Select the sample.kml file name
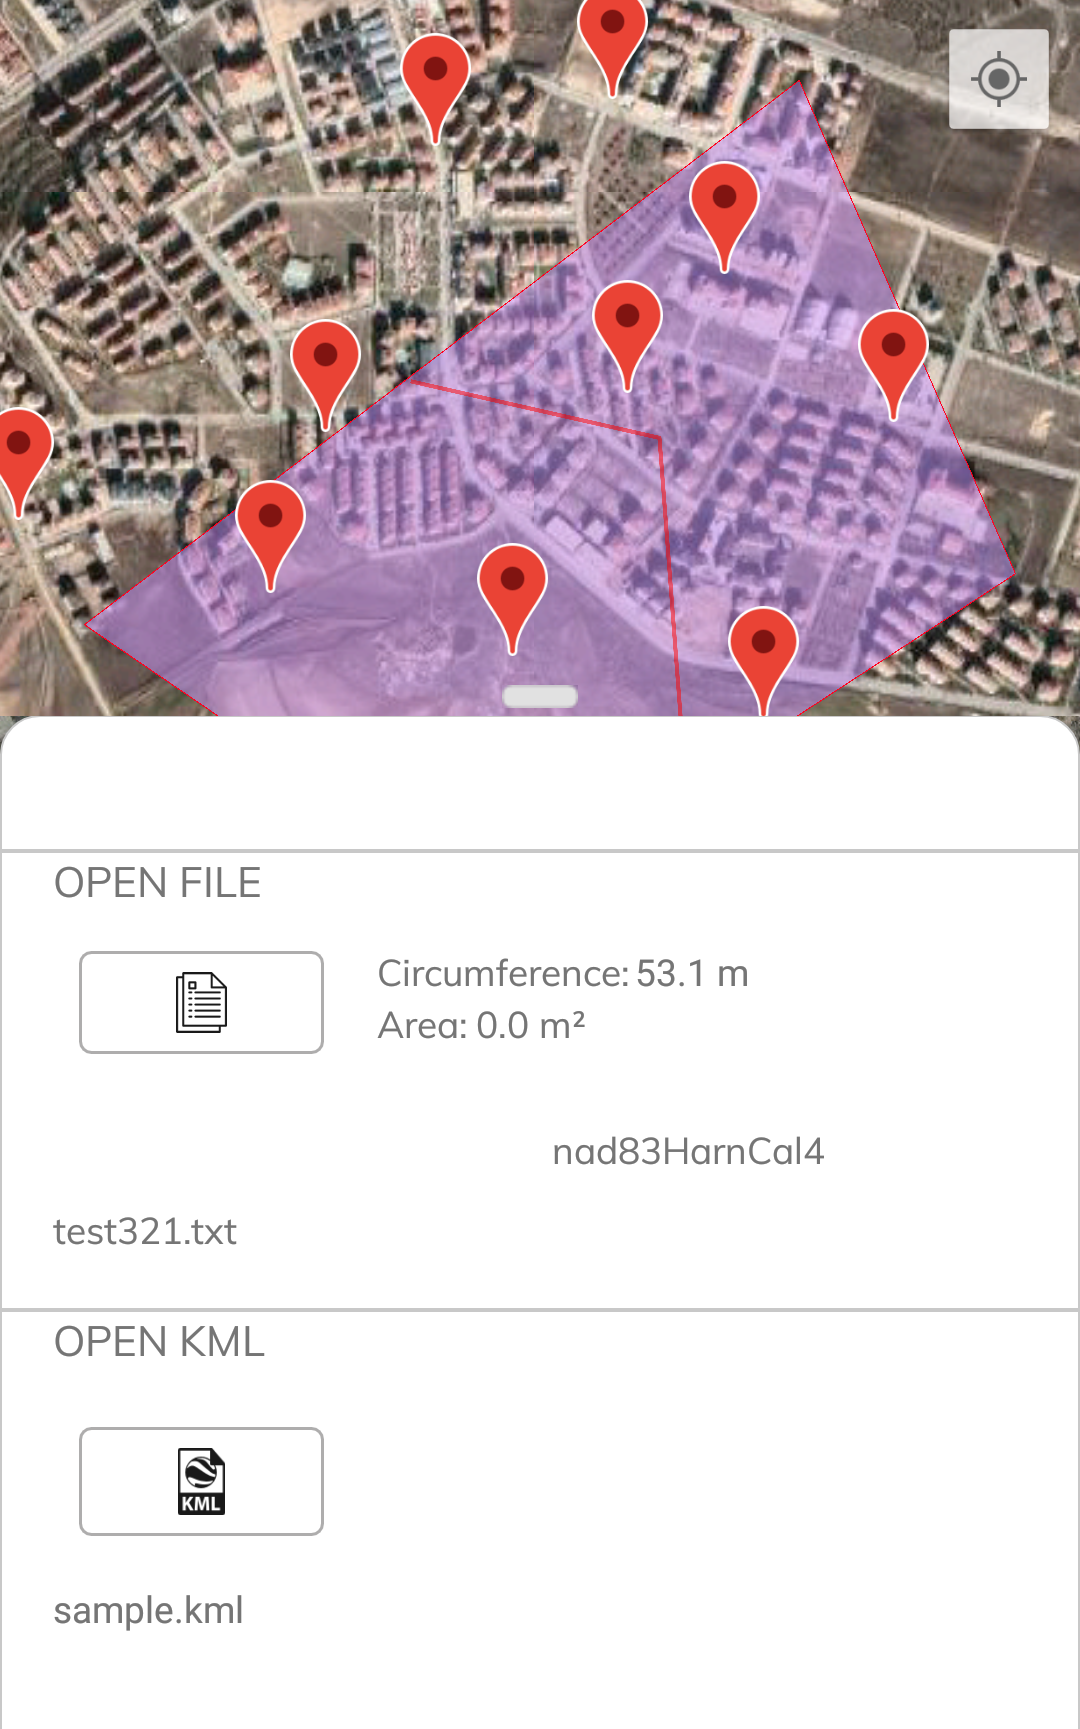 point(148,1610)
